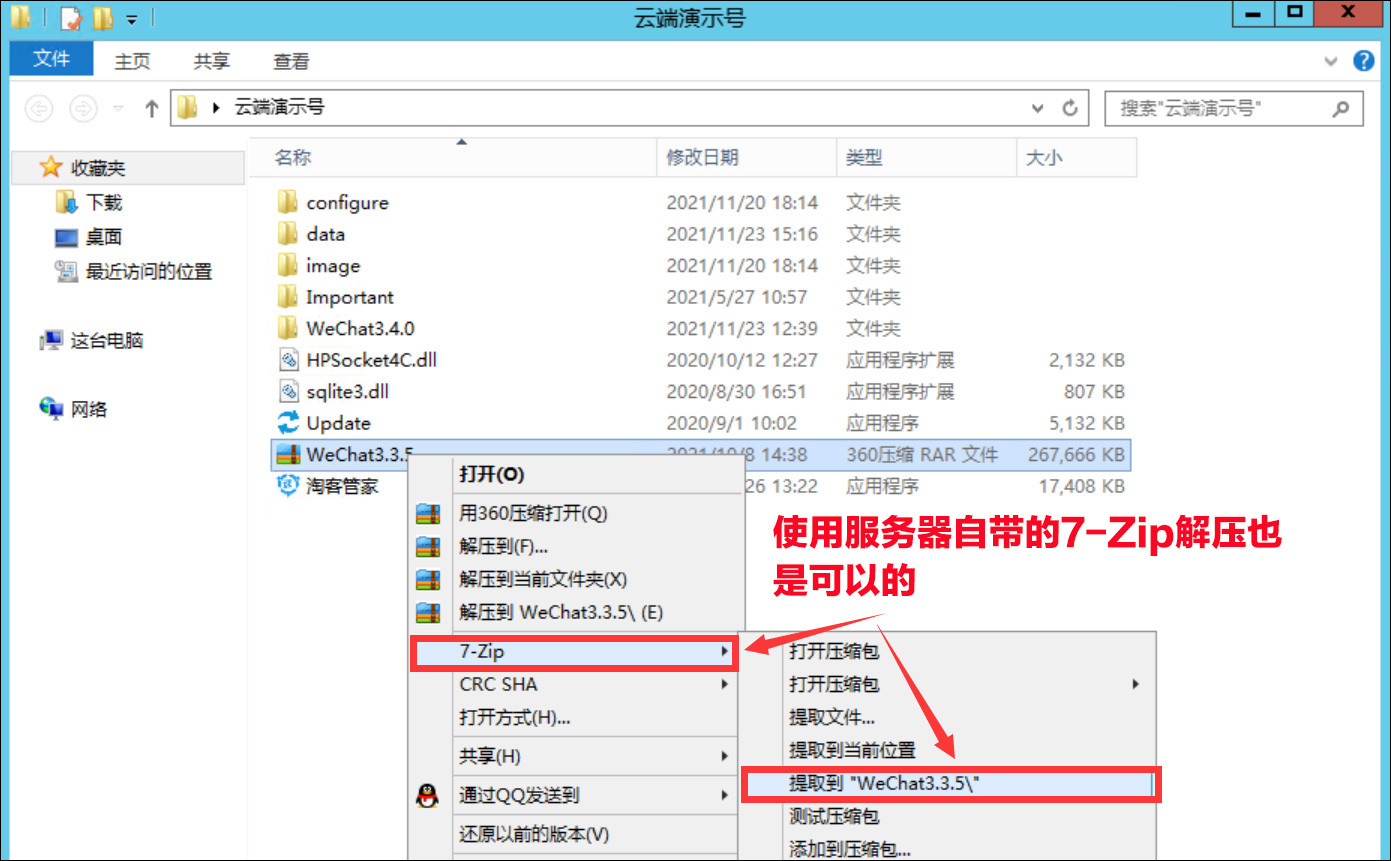Click the 2021/11/23 15:16 date cell
This screenshot has width=1391, height=861.
point(742,234)
